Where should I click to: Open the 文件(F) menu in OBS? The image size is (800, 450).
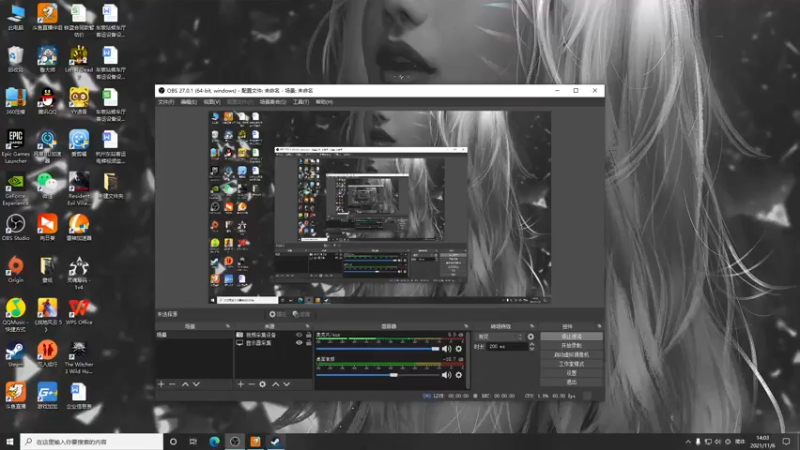pos(166,102)
